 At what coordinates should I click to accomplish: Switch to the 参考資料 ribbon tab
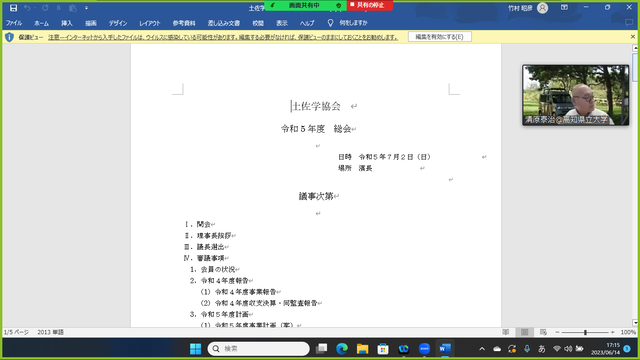click(184, 23)
